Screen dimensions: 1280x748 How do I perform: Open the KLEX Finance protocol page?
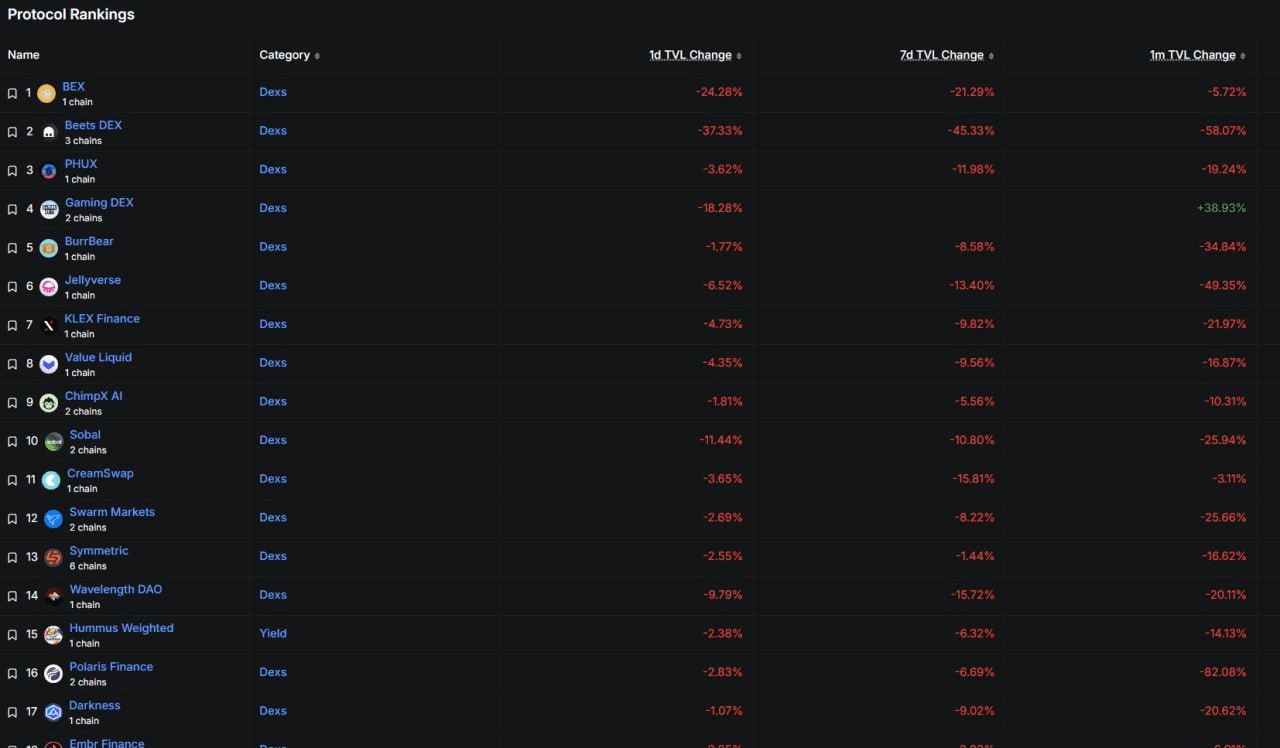pyautogui.click(x=102, y=318)
